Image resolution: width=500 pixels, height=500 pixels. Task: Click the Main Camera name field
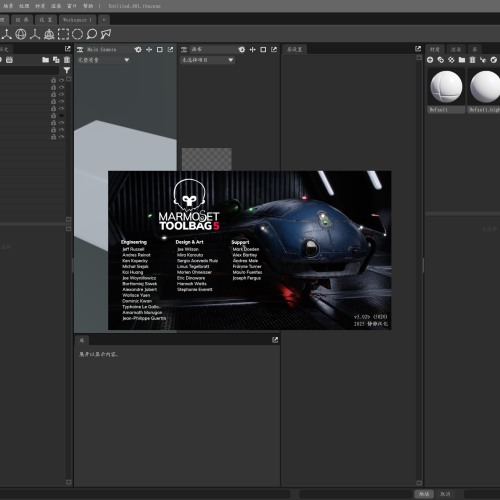tap(109, 49)
